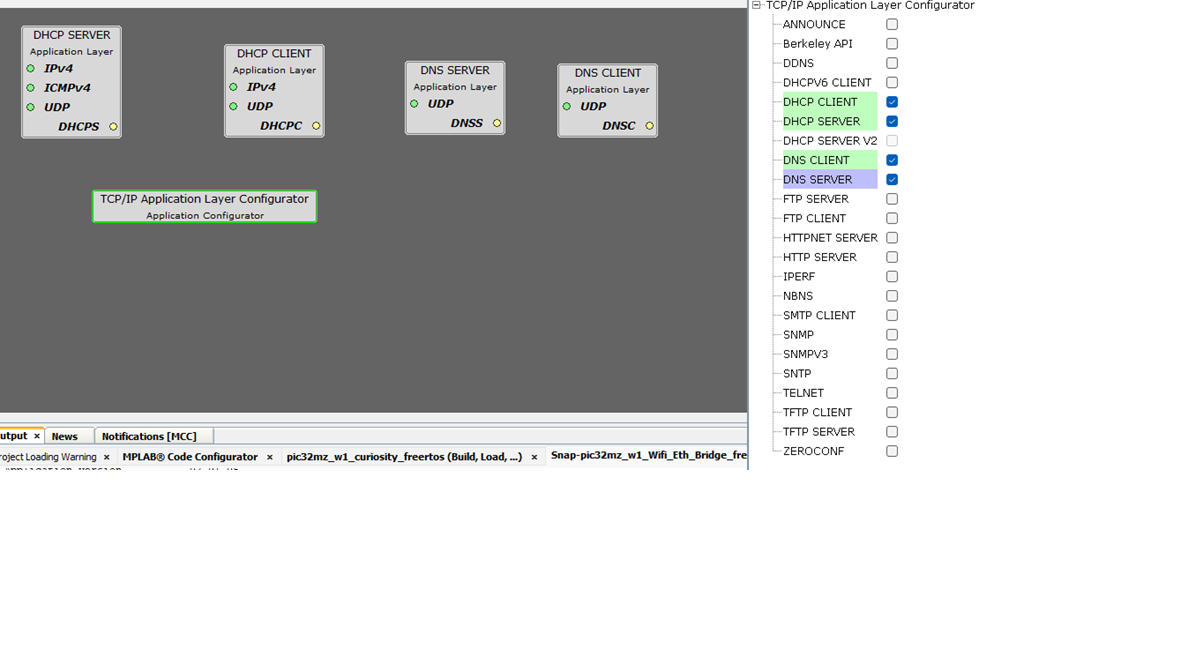This screenshot has height=648, width=1188.
Task: Enable the DDNS checkbox
Action: (892, 63)
